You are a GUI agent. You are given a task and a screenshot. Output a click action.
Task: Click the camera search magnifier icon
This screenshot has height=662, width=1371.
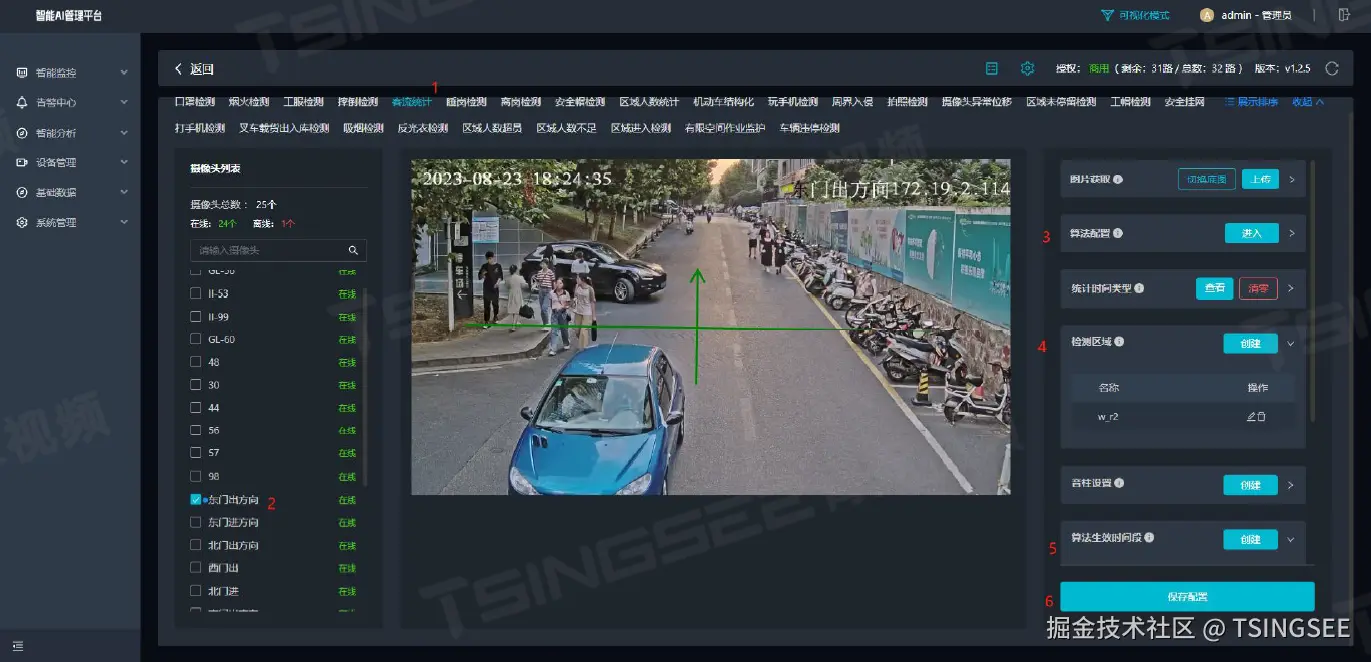[353, 250]
